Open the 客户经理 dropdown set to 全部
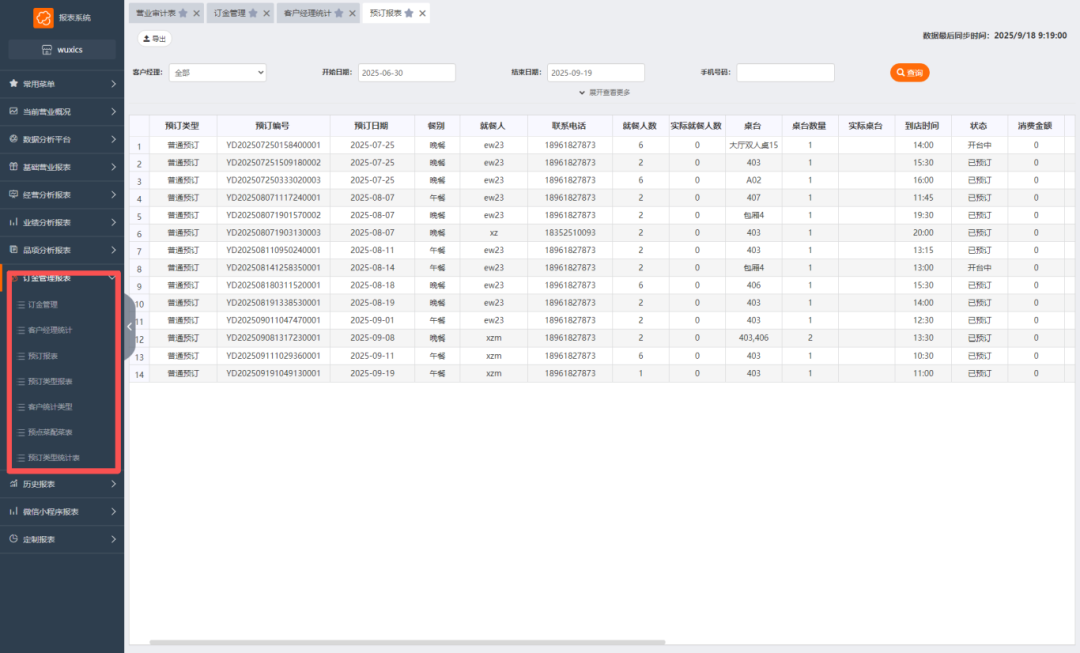The height and width of the screenshot is (653, 1080). [218, 72]
